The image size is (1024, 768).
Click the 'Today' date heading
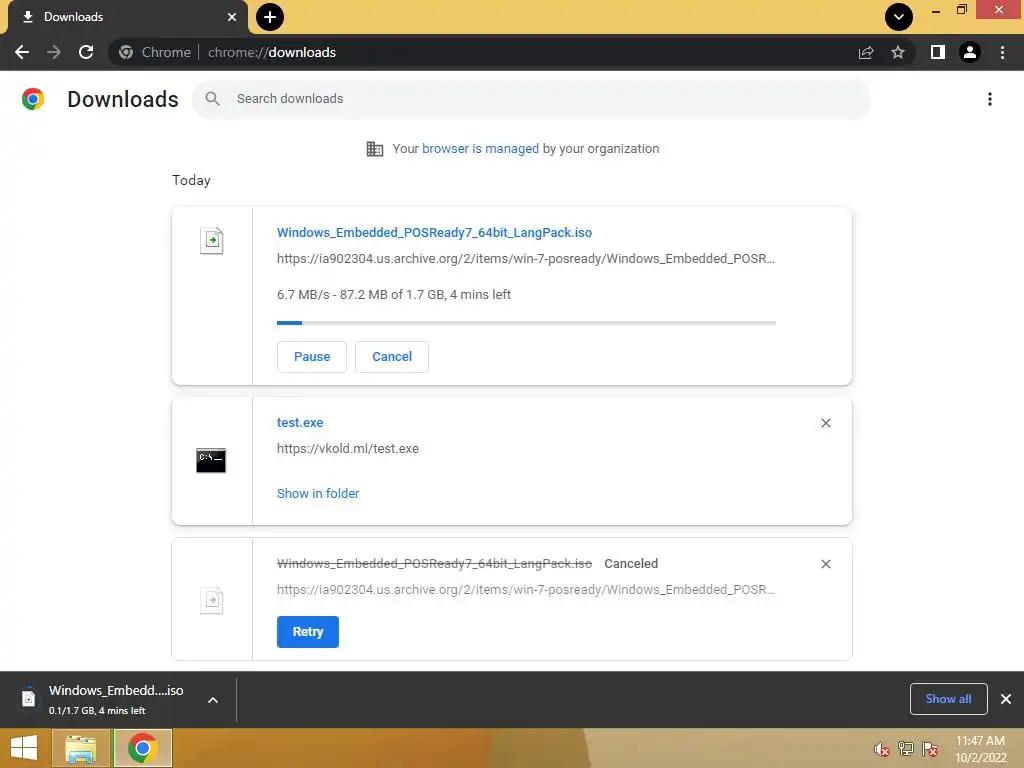click(191, 180)
